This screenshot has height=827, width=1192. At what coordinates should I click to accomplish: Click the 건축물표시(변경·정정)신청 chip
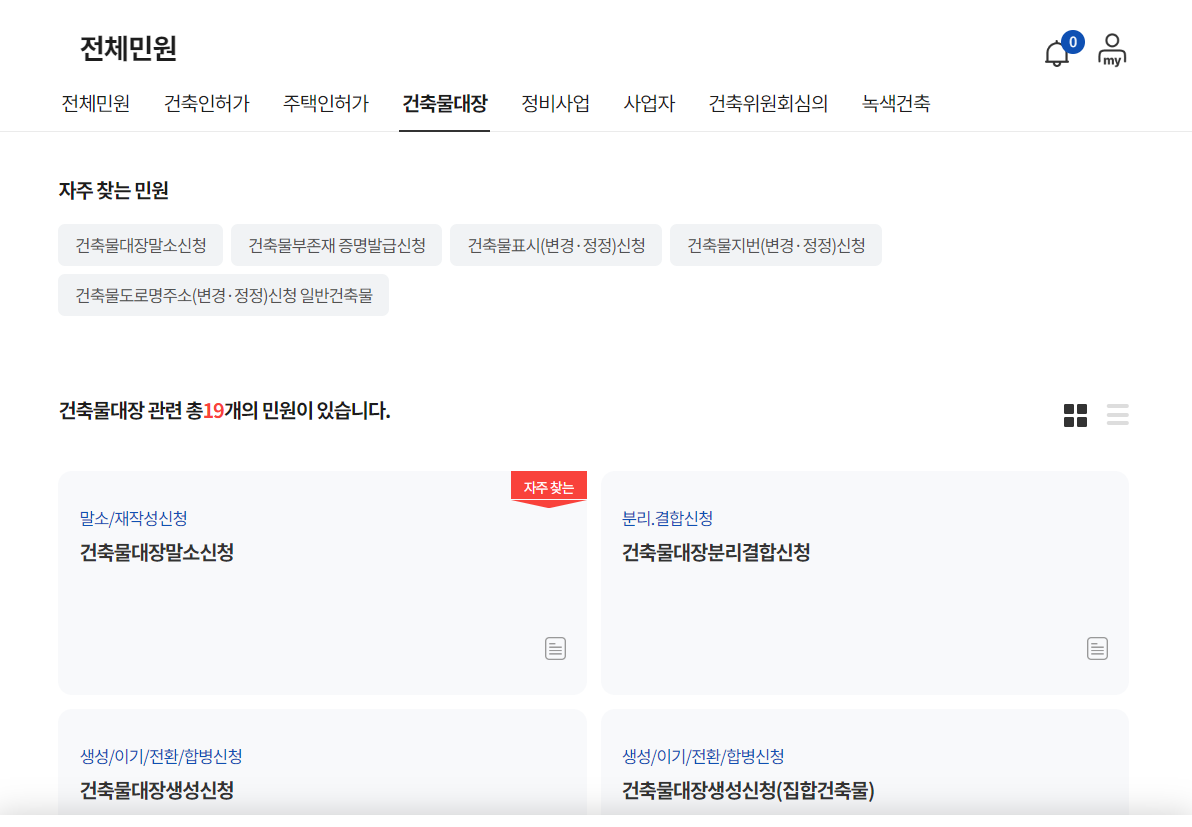pyautogui.click(x=556, y=246)
